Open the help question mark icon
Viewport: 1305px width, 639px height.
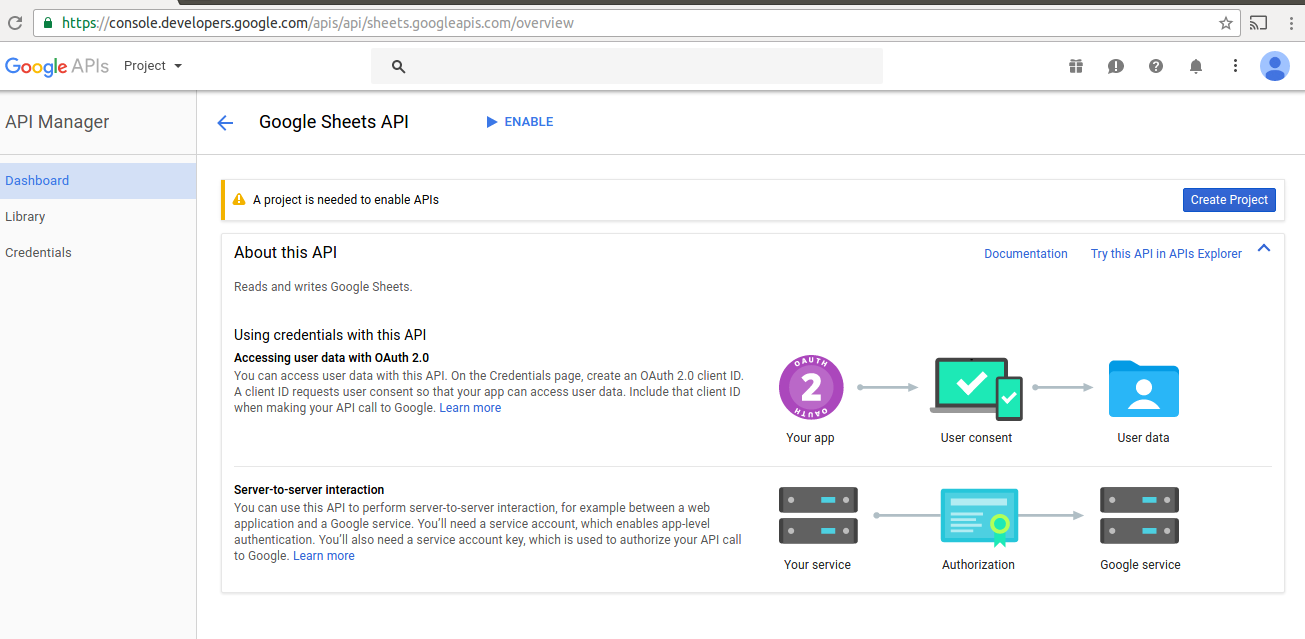1156,66
